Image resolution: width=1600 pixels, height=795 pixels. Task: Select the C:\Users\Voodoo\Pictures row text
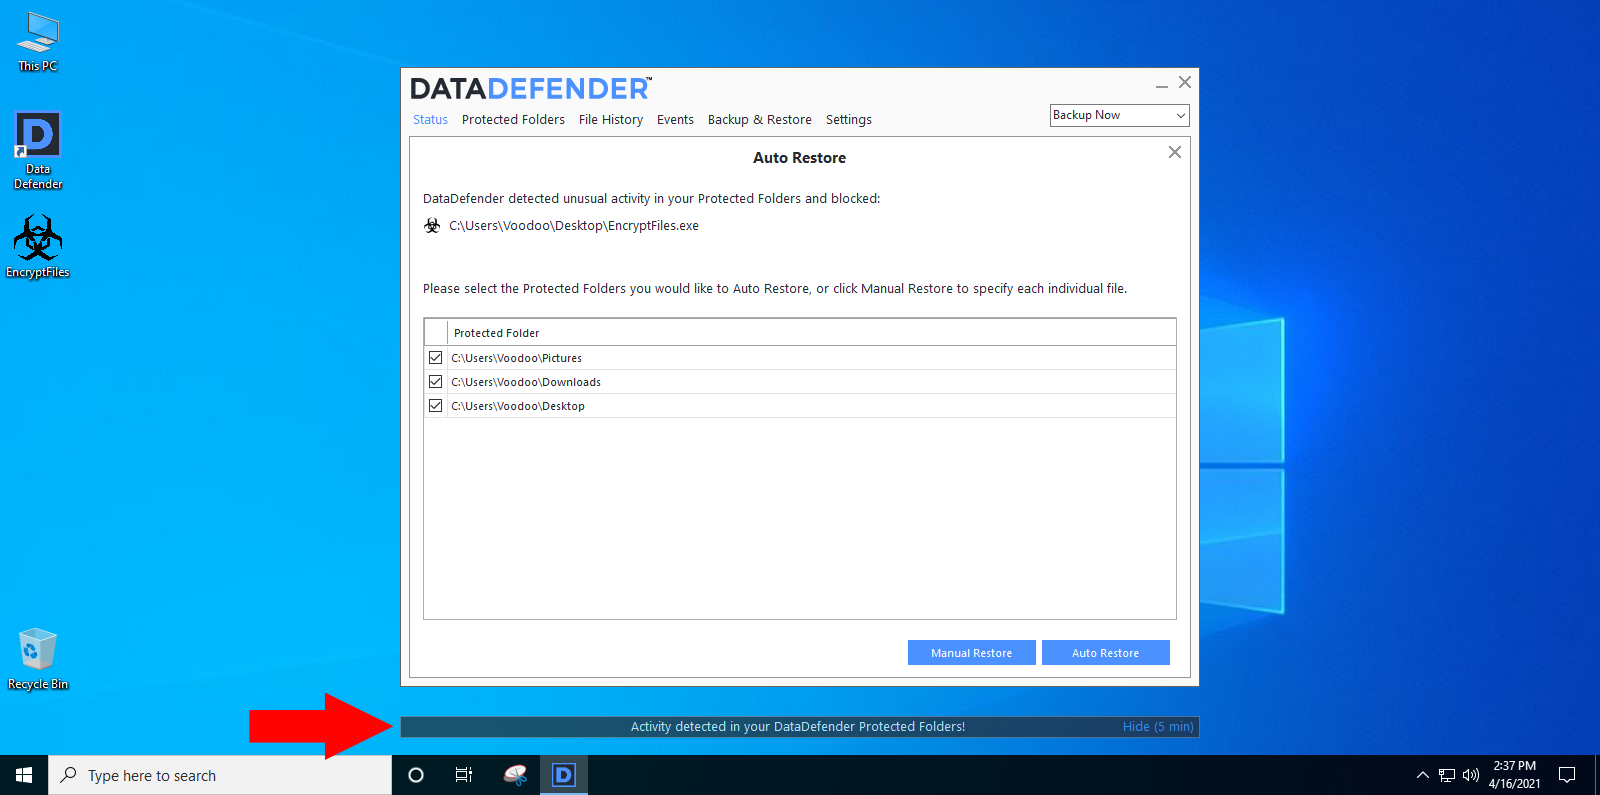click(x=516, y=358)
